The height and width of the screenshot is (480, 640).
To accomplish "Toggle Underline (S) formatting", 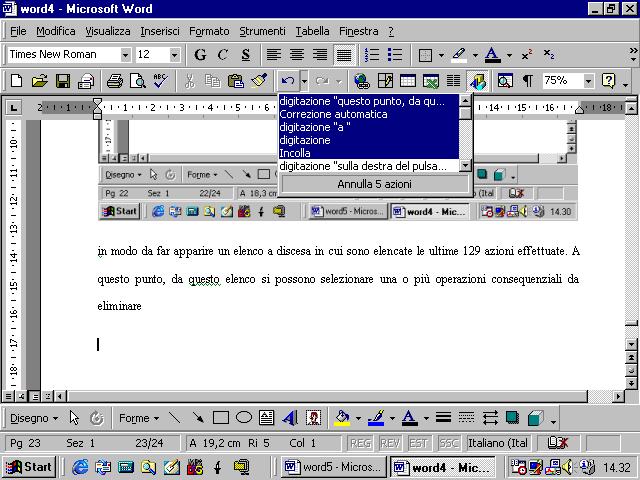I will [245, 55].
